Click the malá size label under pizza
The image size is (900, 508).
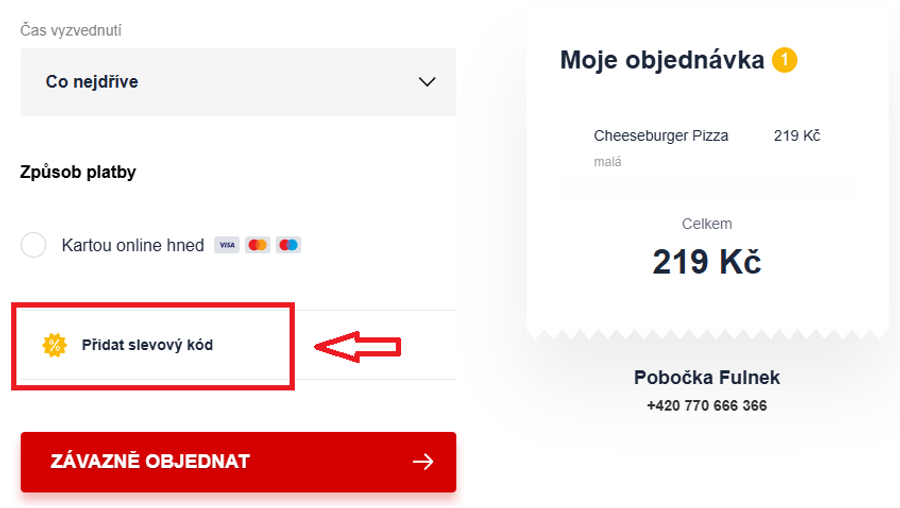(x=607, y=161)
